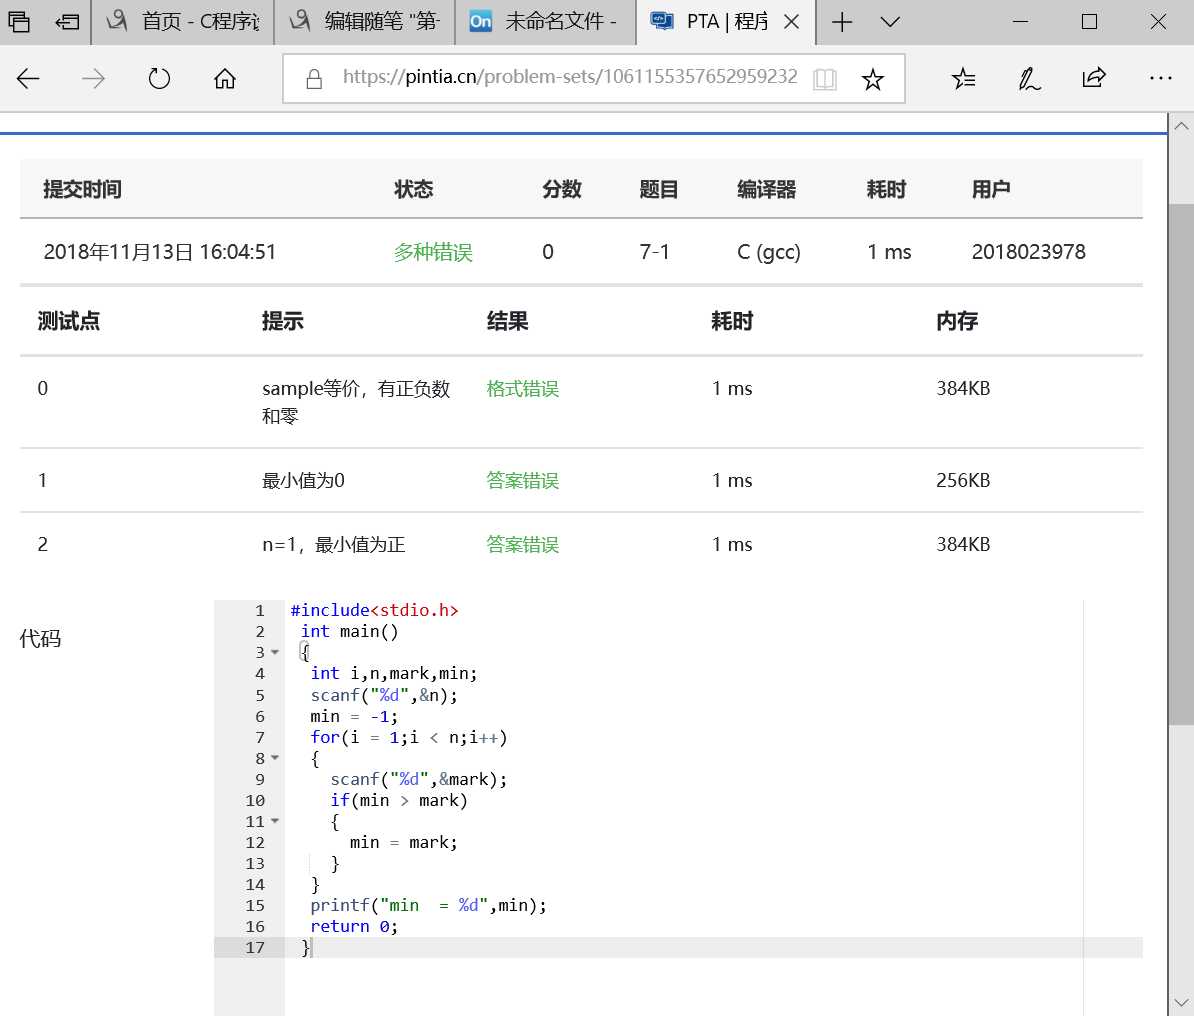Click the 提交时间 column header
This screenshot has width=1194, height=1016.
82,189
